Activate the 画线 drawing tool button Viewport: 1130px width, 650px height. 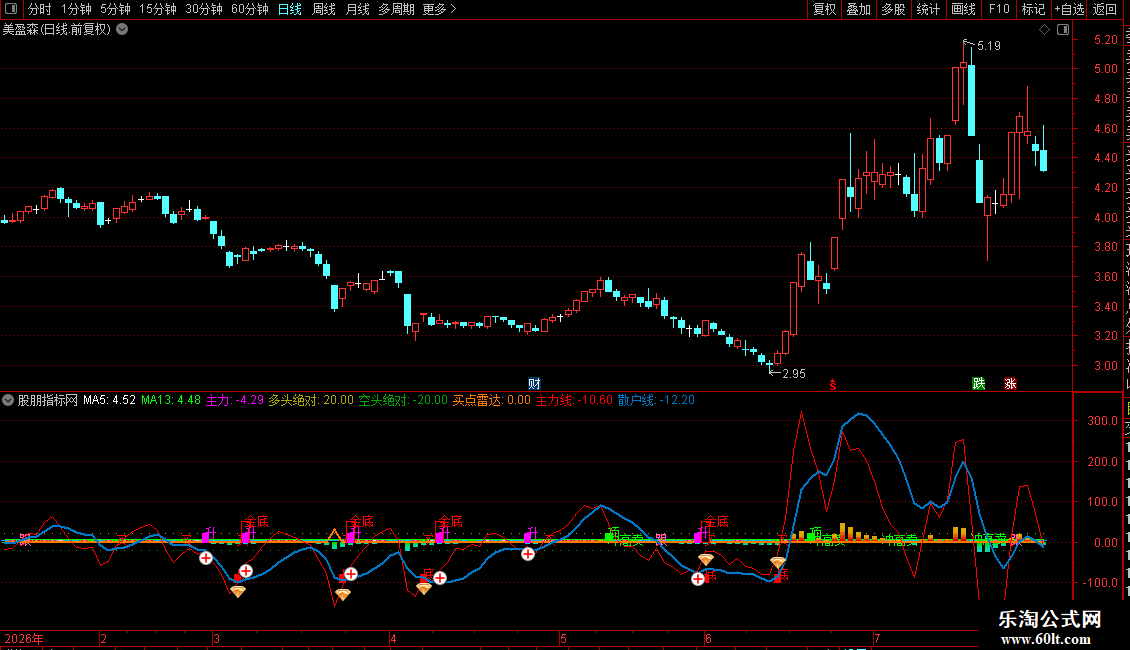coord(964,9)
